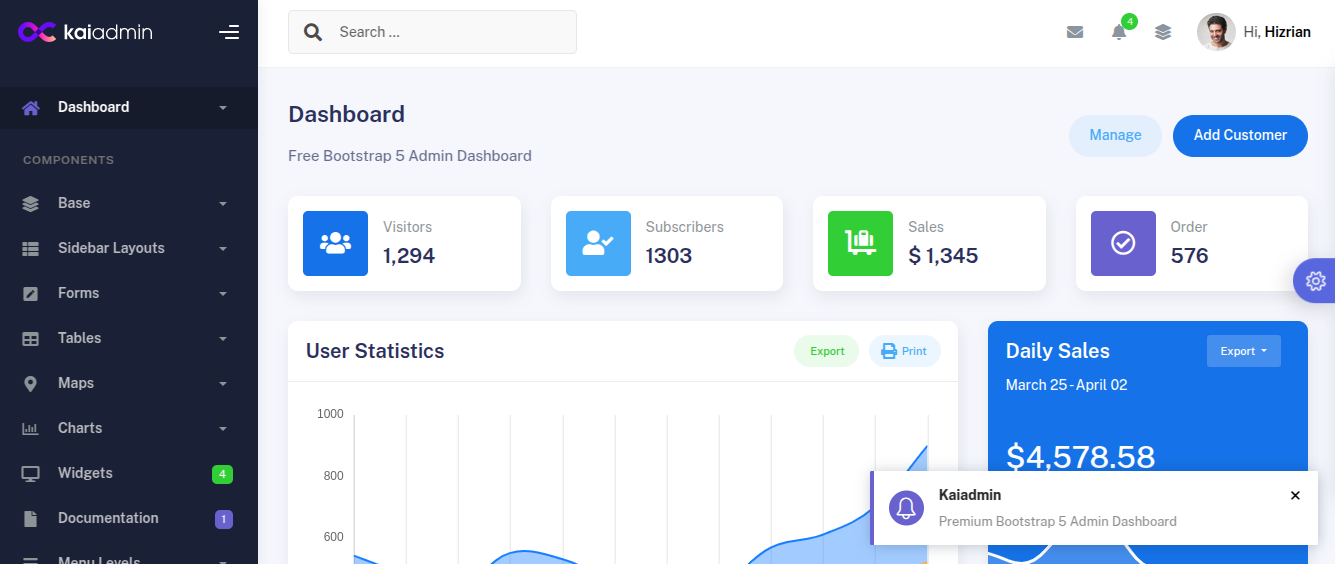
Task: Click the Add Customer button
Action: pos(1240,136)
